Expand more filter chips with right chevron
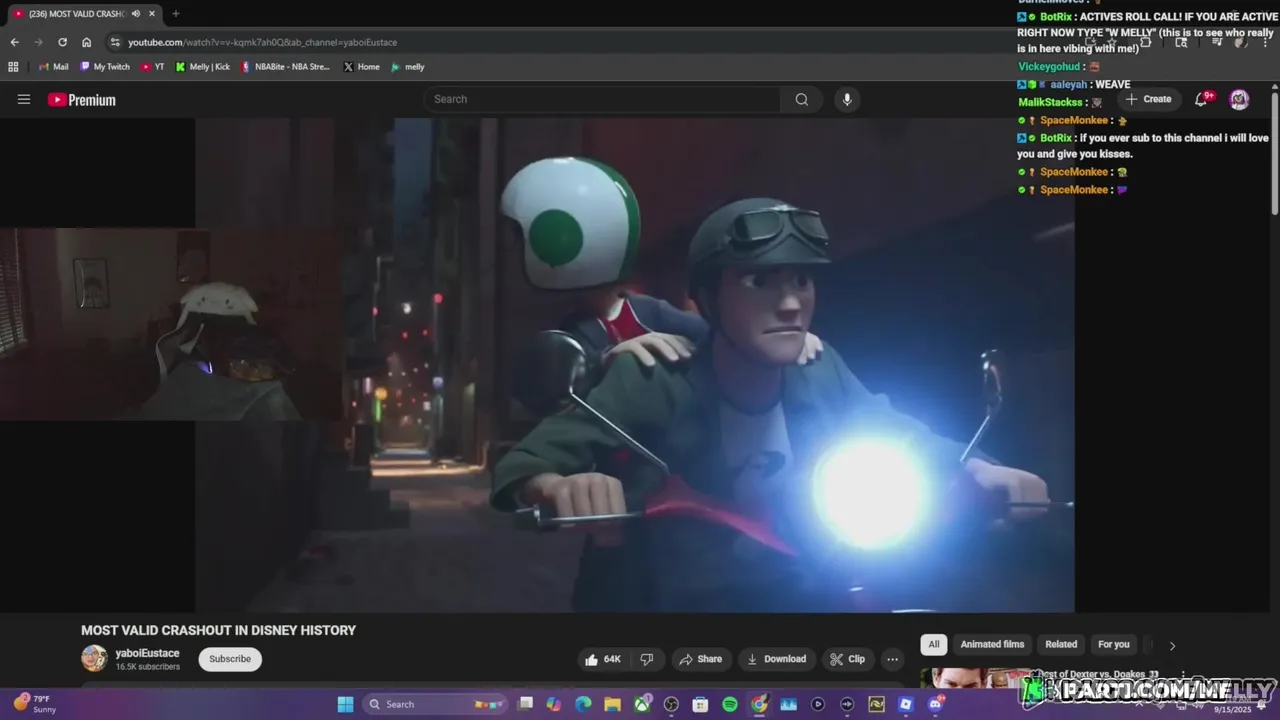Image resolution: width=1280 pixels, height=720 pixels. click(1172, 645)
